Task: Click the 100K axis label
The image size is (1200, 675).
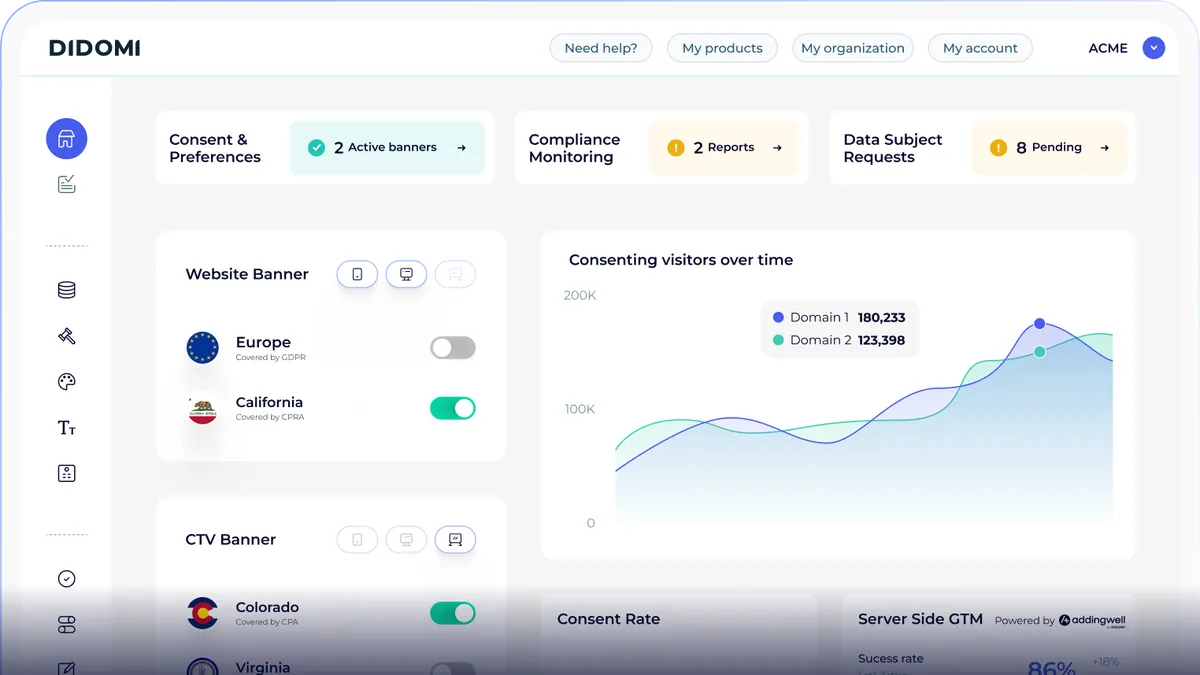Action: 580,409
